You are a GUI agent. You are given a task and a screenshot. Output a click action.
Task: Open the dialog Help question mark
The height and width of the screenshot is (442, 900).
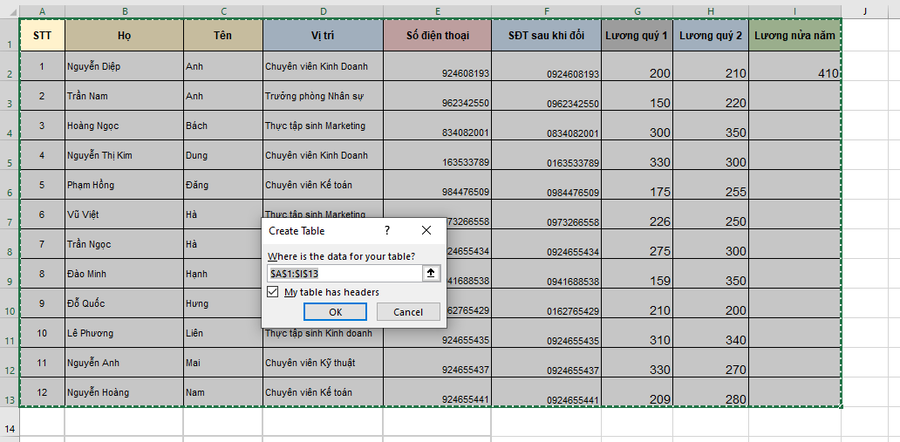point(387,231)
